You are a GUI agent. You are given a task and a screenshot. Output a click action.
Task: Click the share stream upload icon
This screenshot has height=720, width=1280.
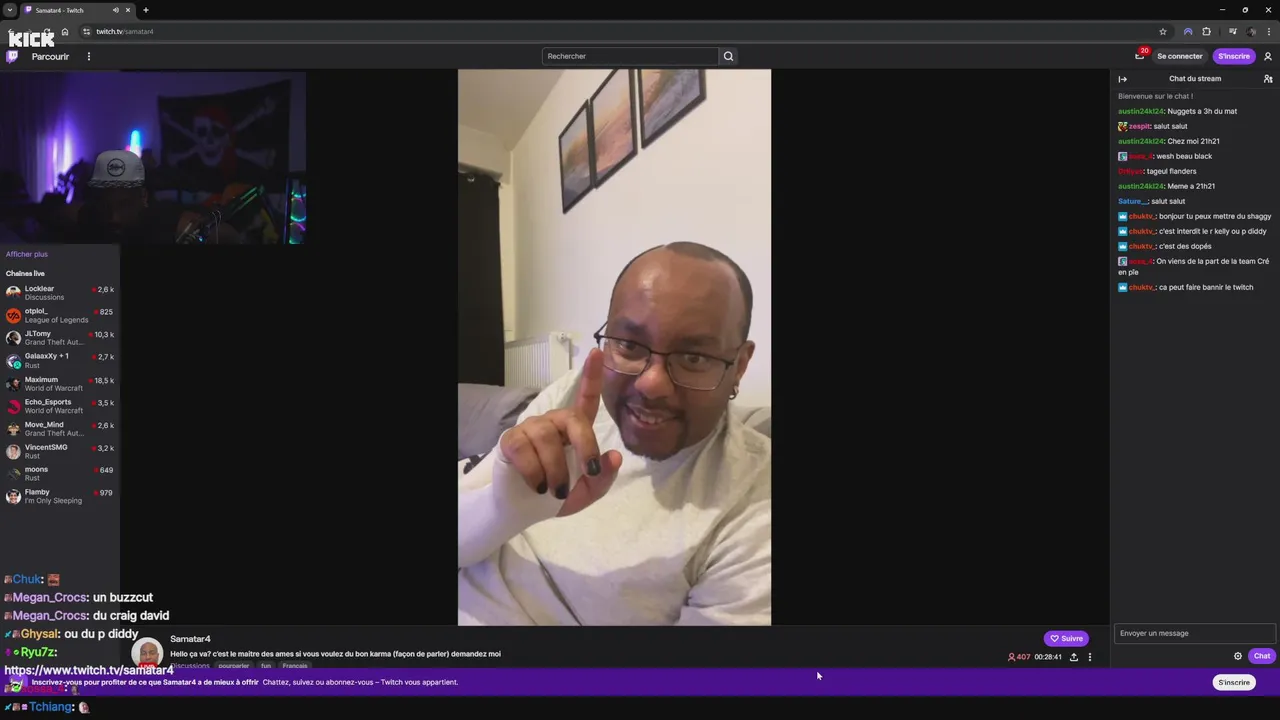[x=1074, y=657]
